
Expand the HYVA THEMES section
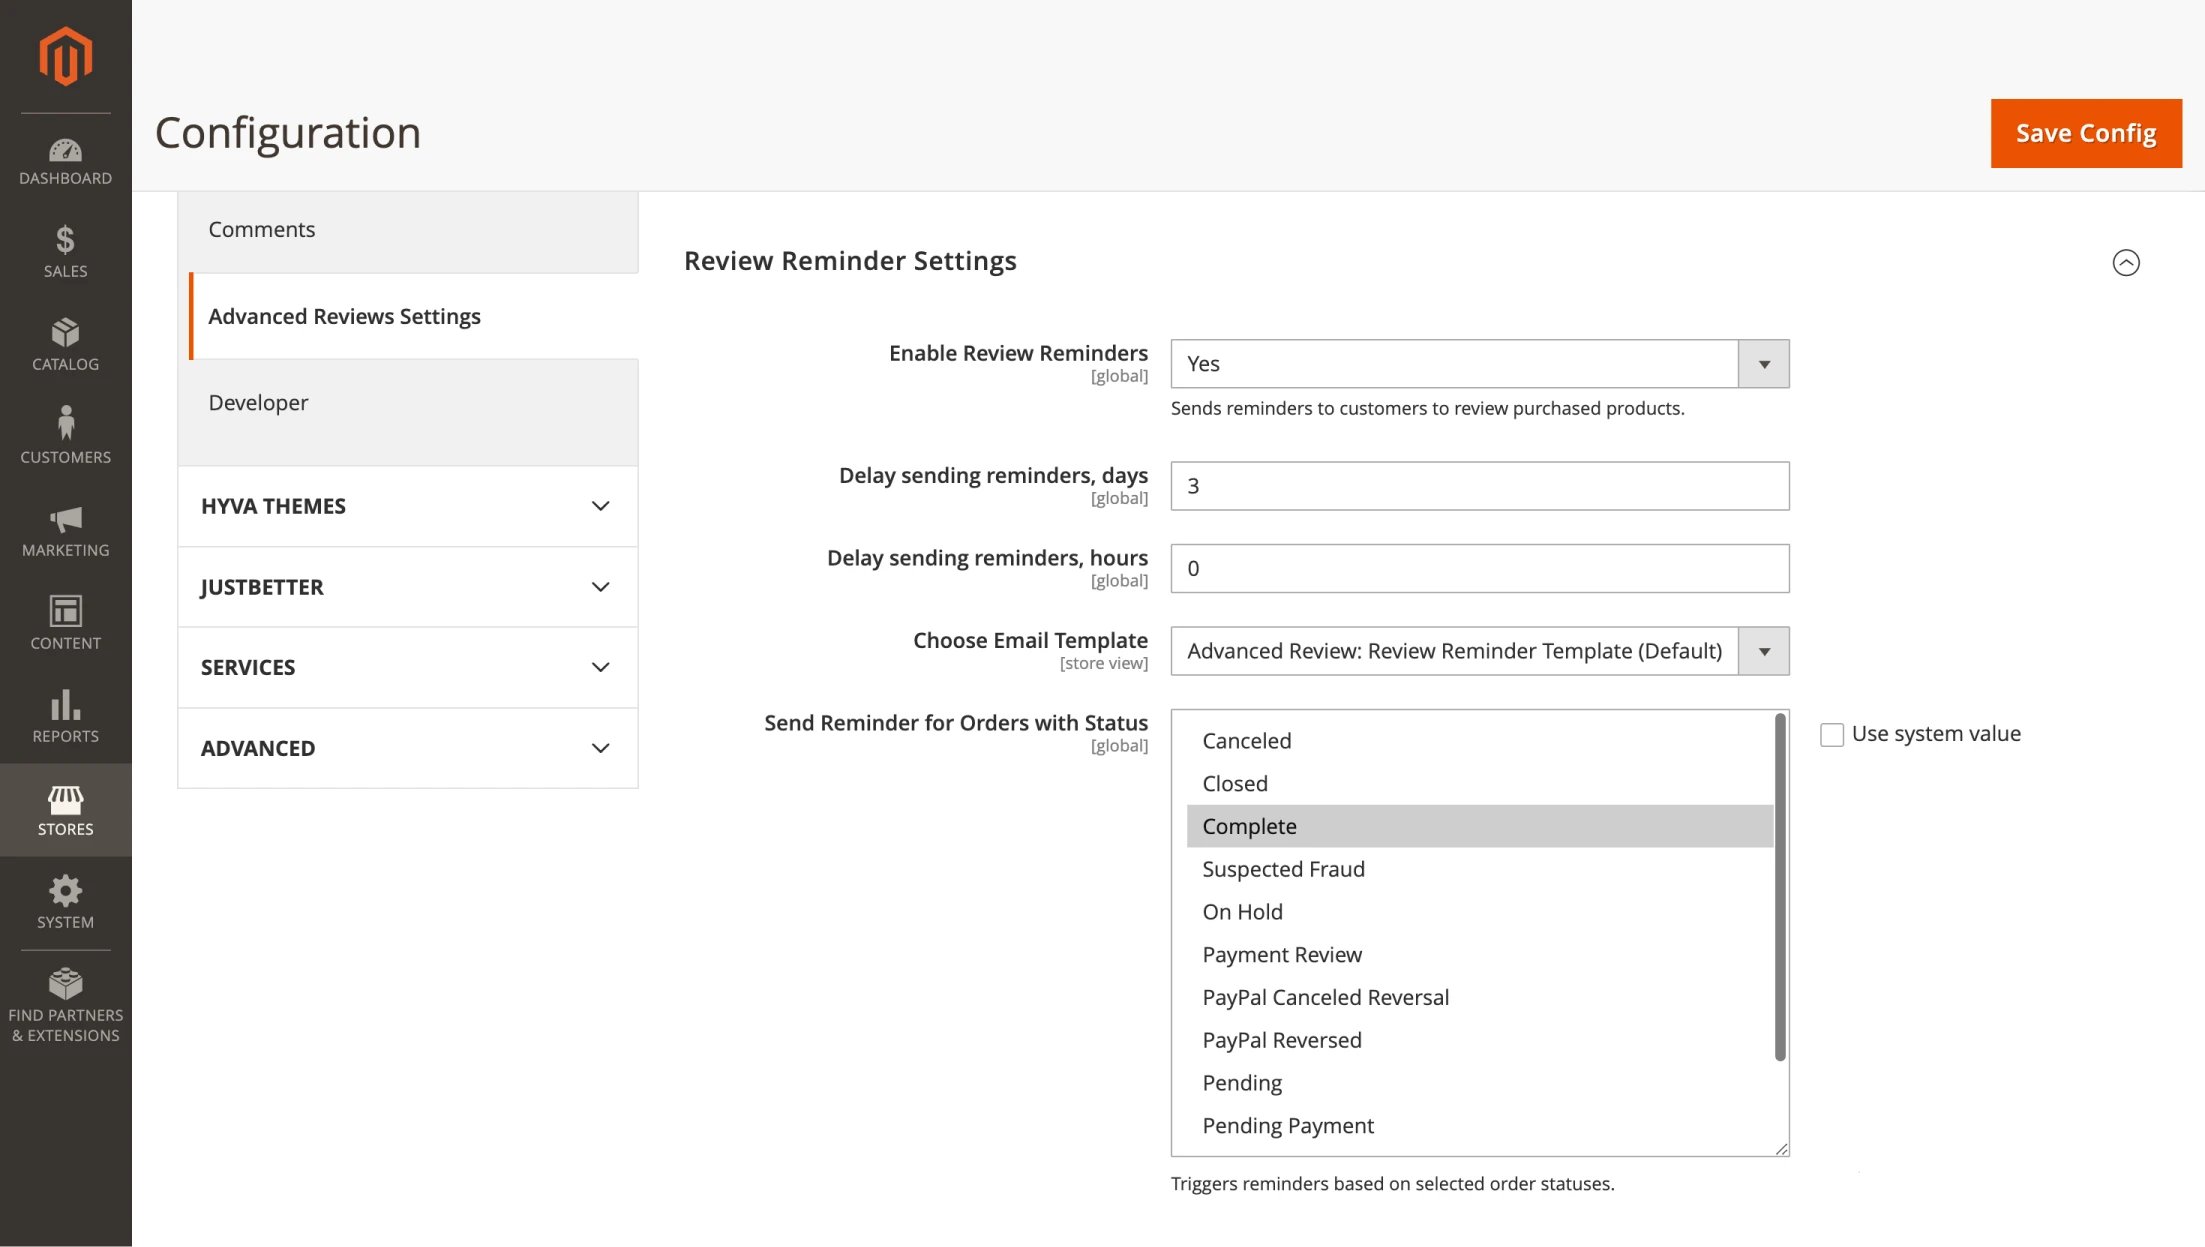[x=407, y=506]
